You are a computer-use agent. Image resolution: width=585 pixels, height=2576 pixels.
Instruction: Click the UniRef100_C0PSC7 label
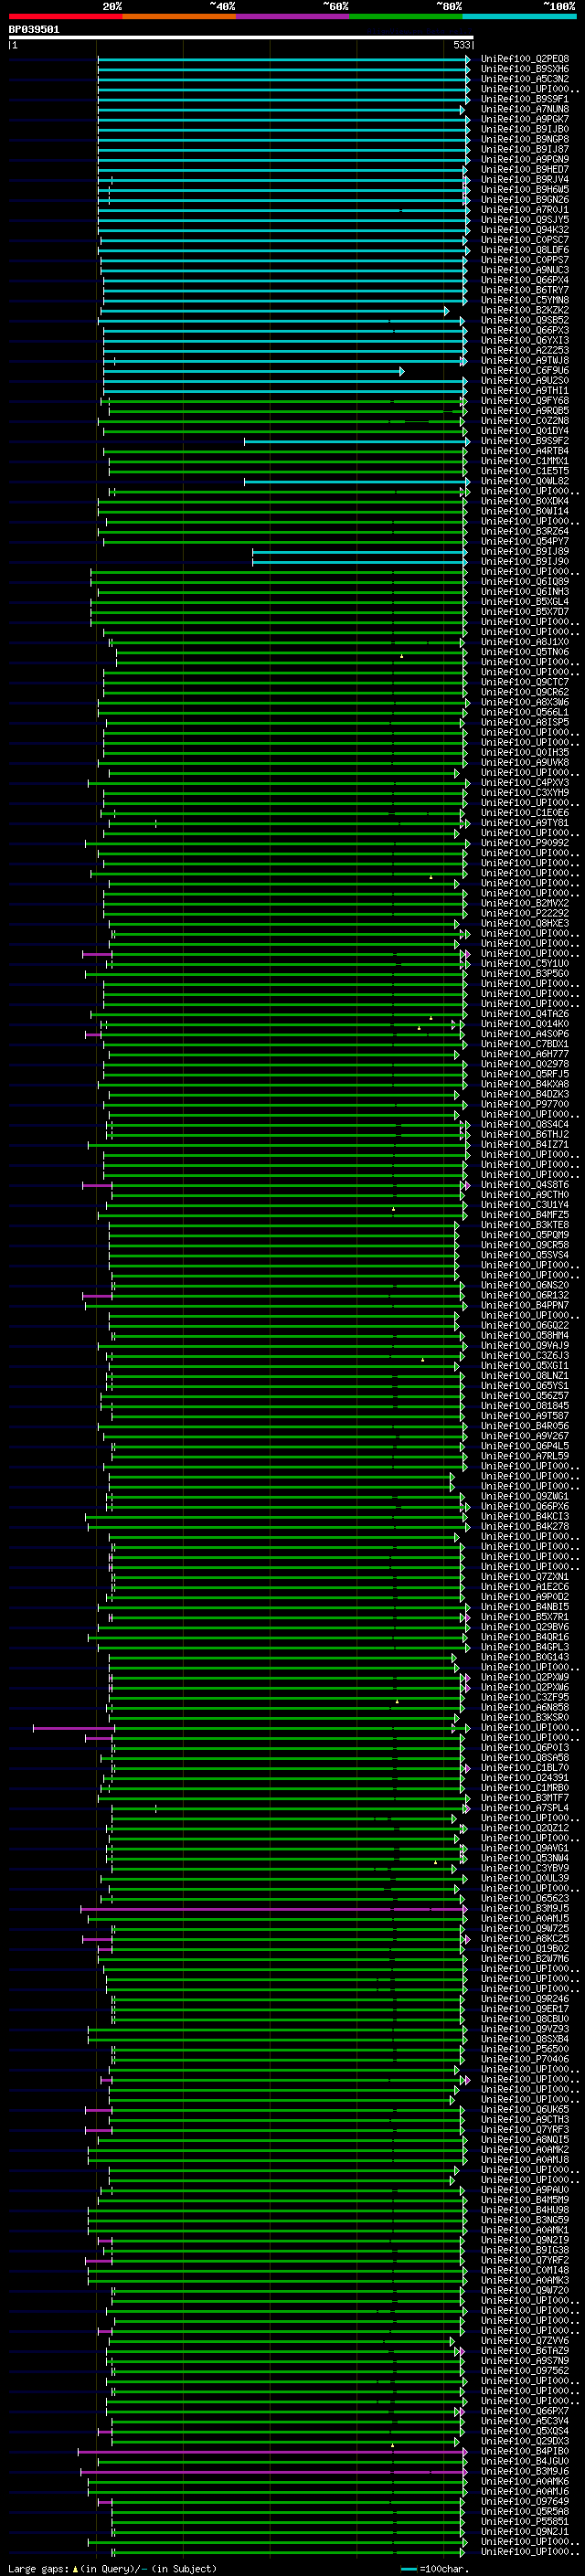pos(525,240)
